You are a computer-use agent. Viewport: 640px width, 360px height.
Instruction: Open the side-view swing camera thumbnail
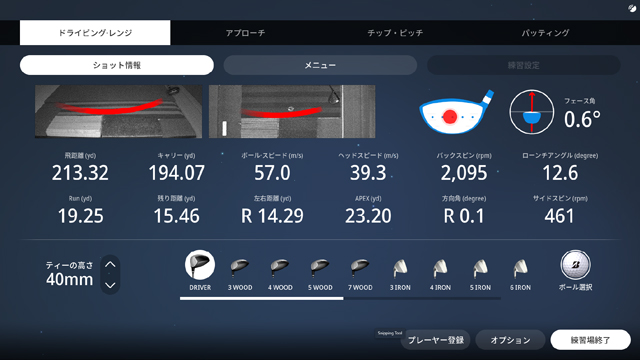pos(118,111)
